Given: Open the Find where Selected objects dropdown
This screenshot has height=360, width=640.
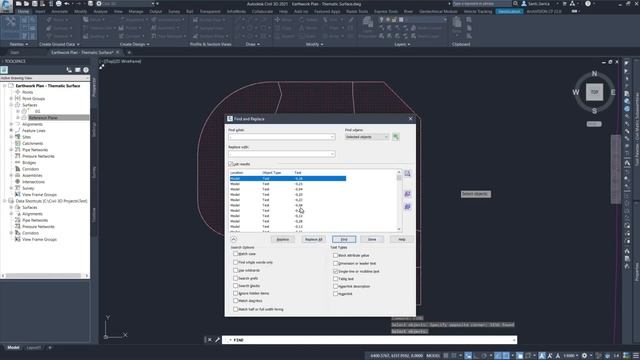Looking at the screenshot, I should coord(367,137).
